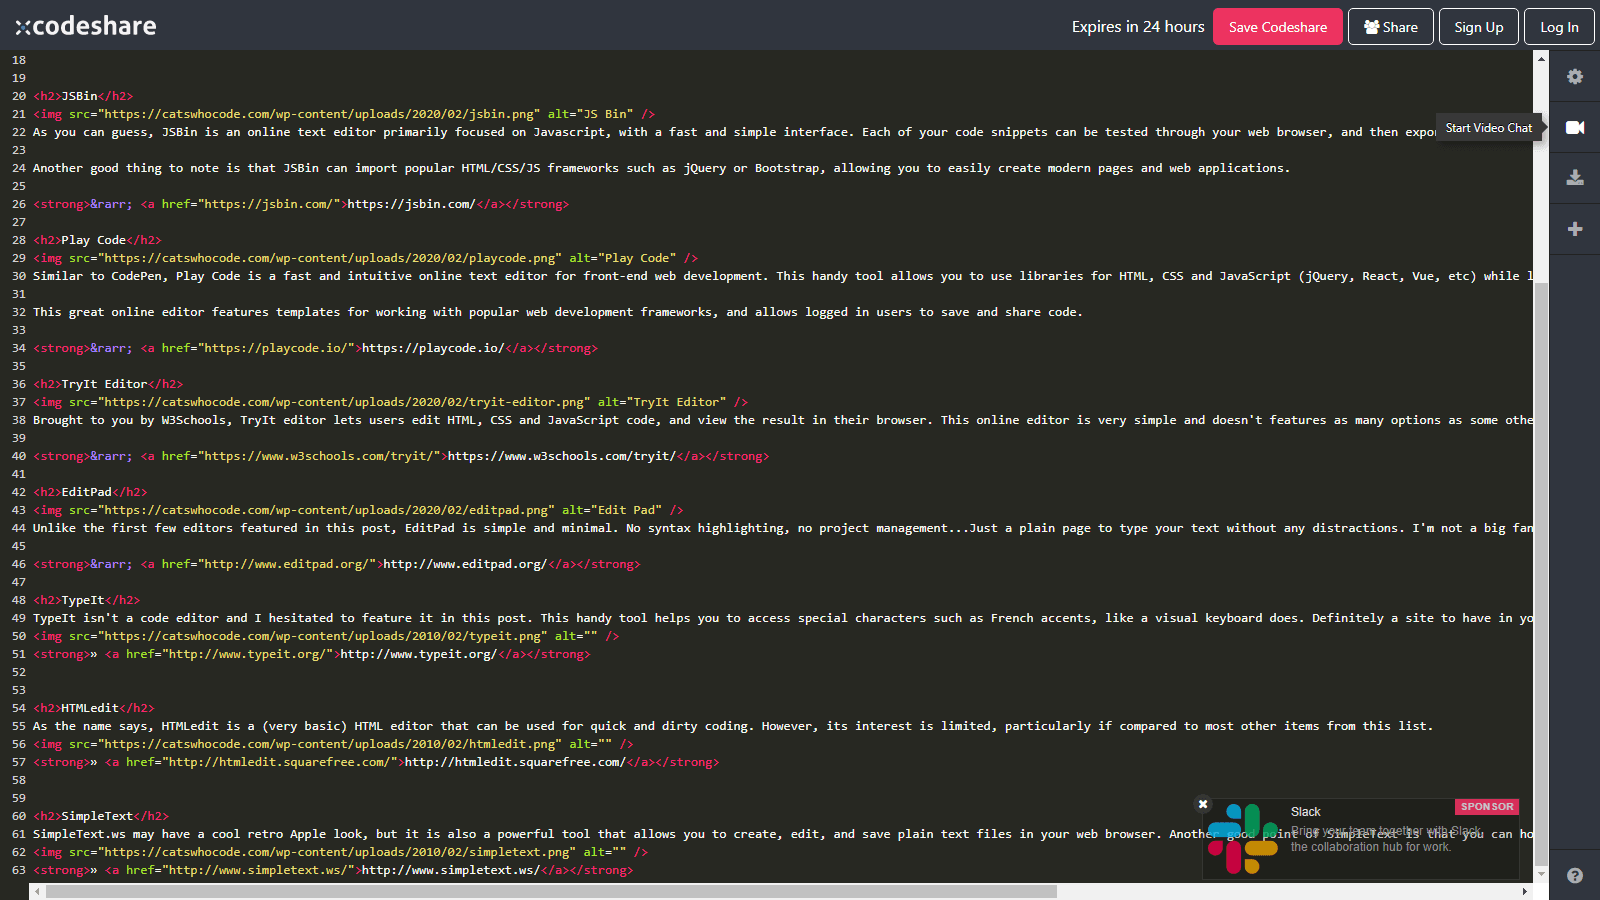Click simpletext.png image source on line 62
1600x900 pixels.
coord(337,852)
